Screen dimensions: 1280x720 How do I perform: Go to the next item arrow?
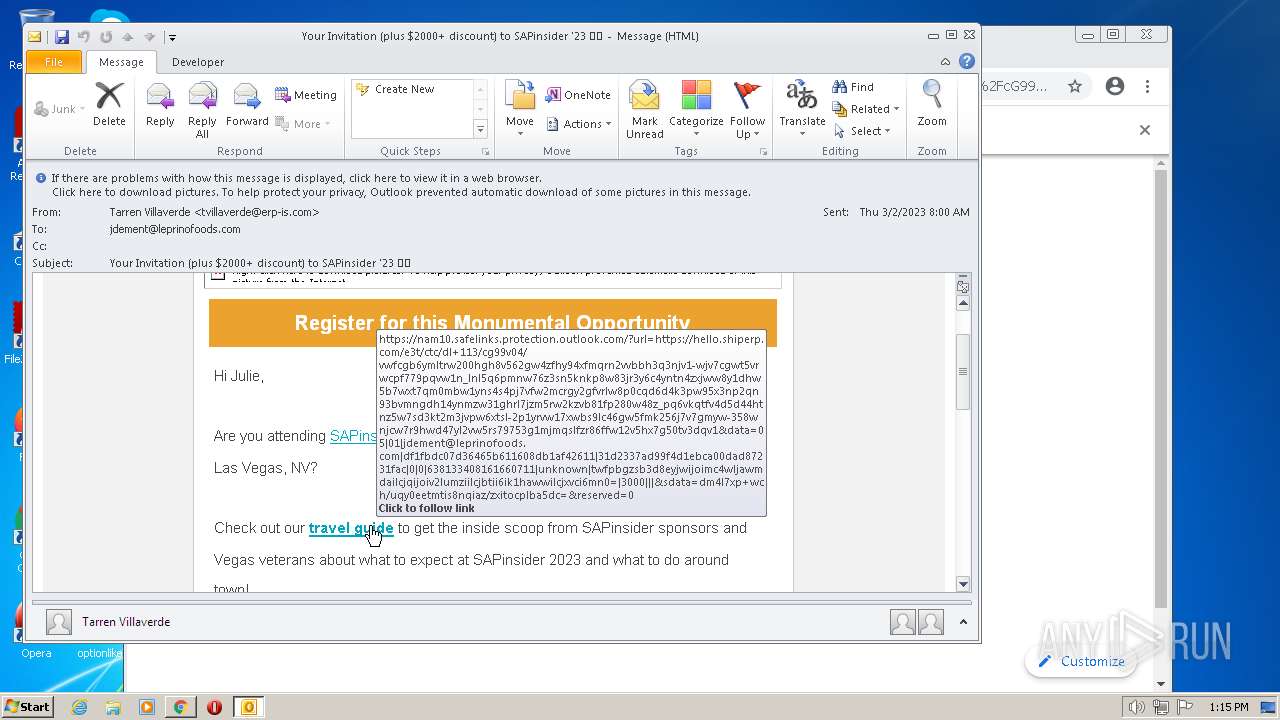(x=148, y=37)
